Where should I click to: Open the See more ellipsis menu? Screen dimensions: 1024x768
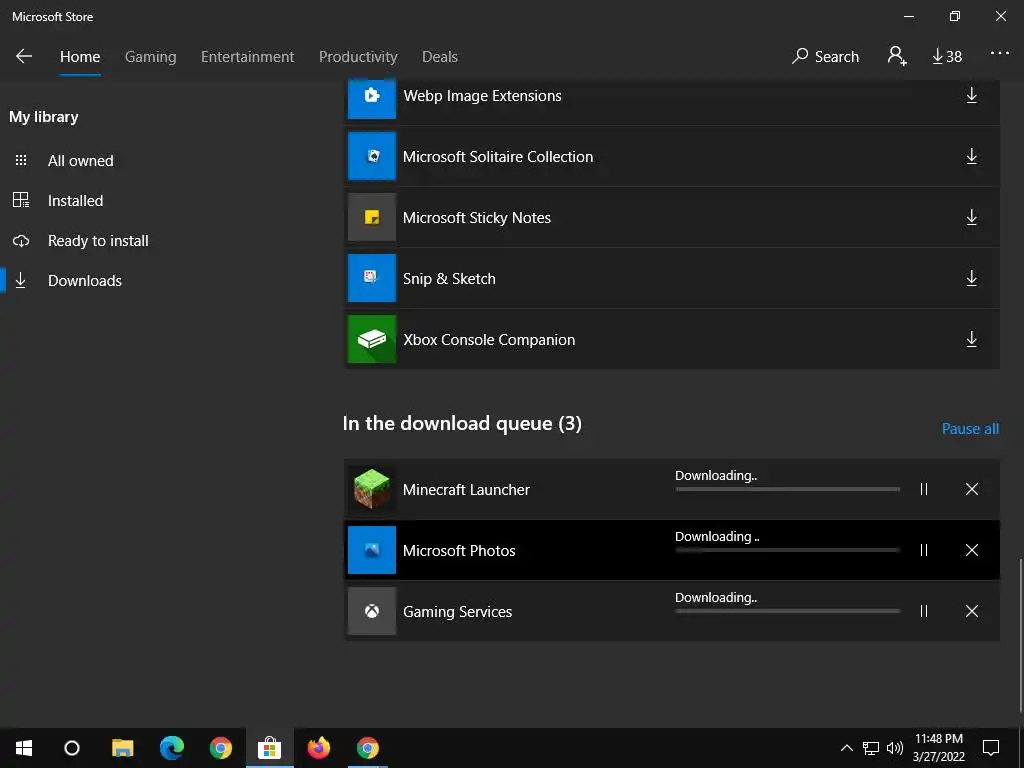1000,54
